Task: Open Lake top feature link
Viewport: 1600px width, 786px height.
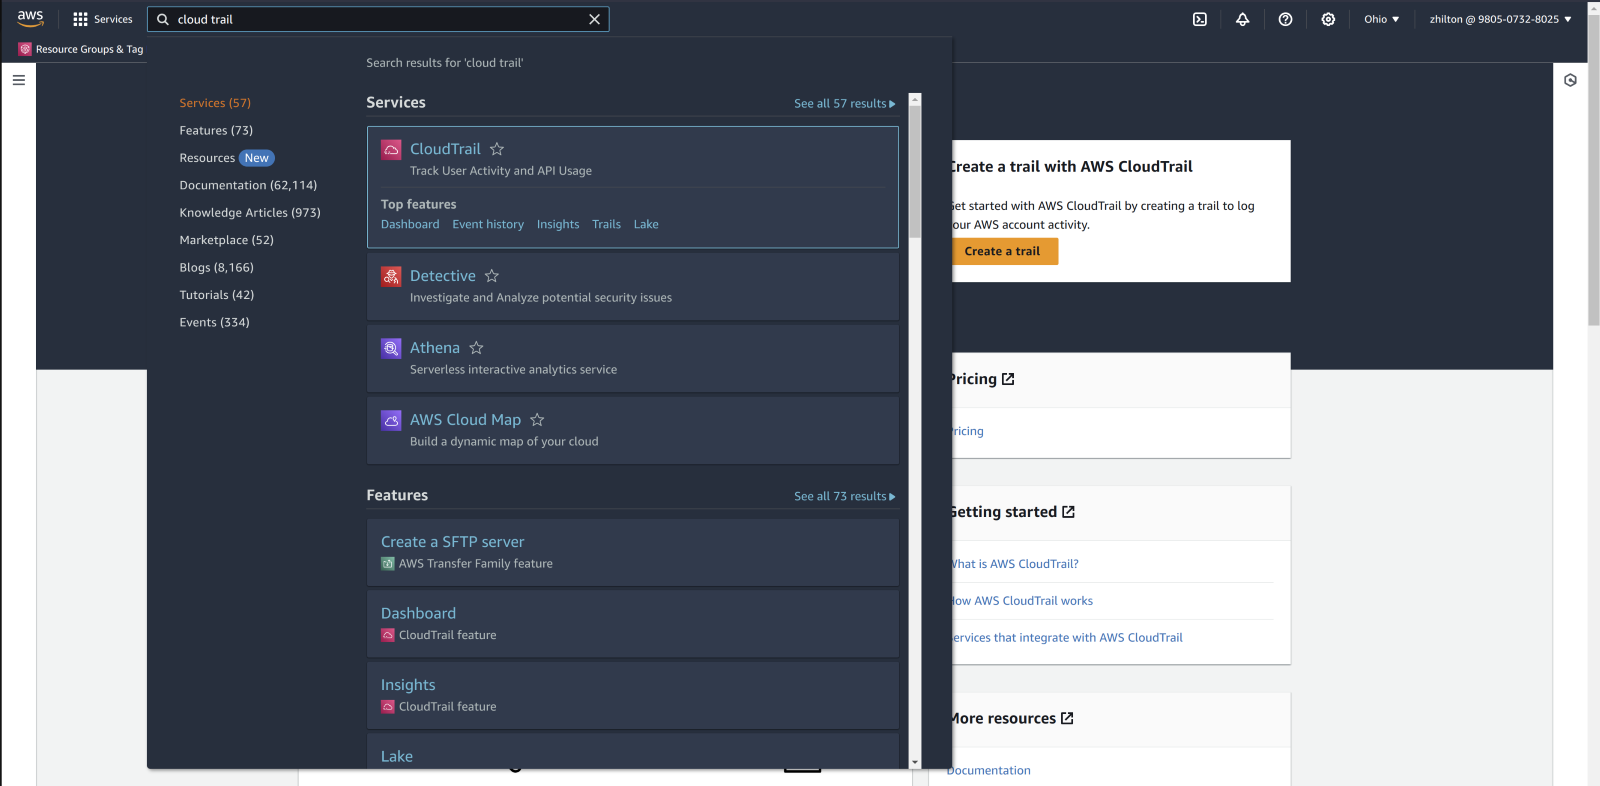Action: click(646, 224)
